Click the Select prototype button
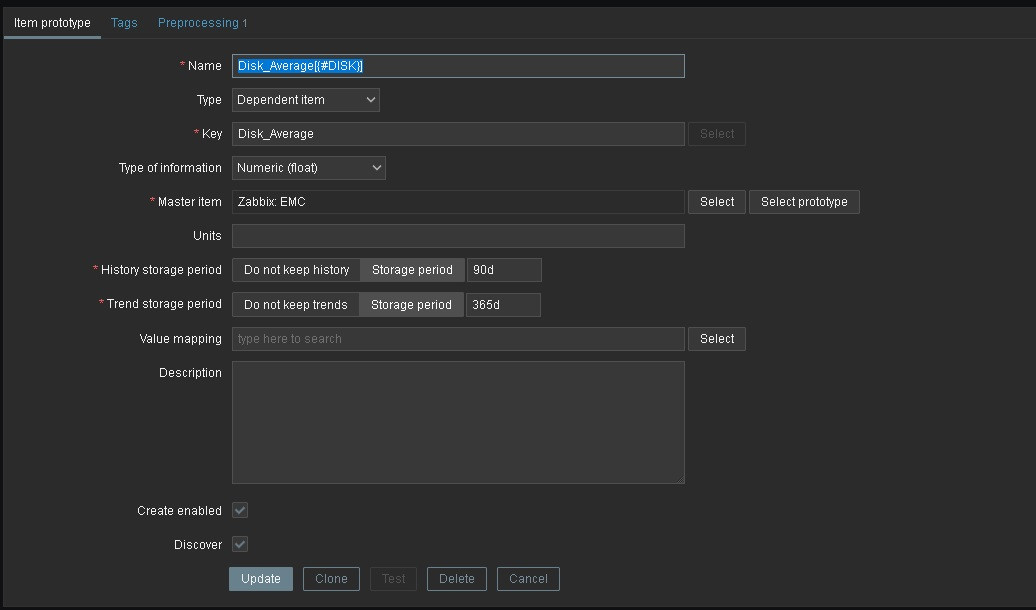This screenshot has width=1036, height=610. (803, 202)
